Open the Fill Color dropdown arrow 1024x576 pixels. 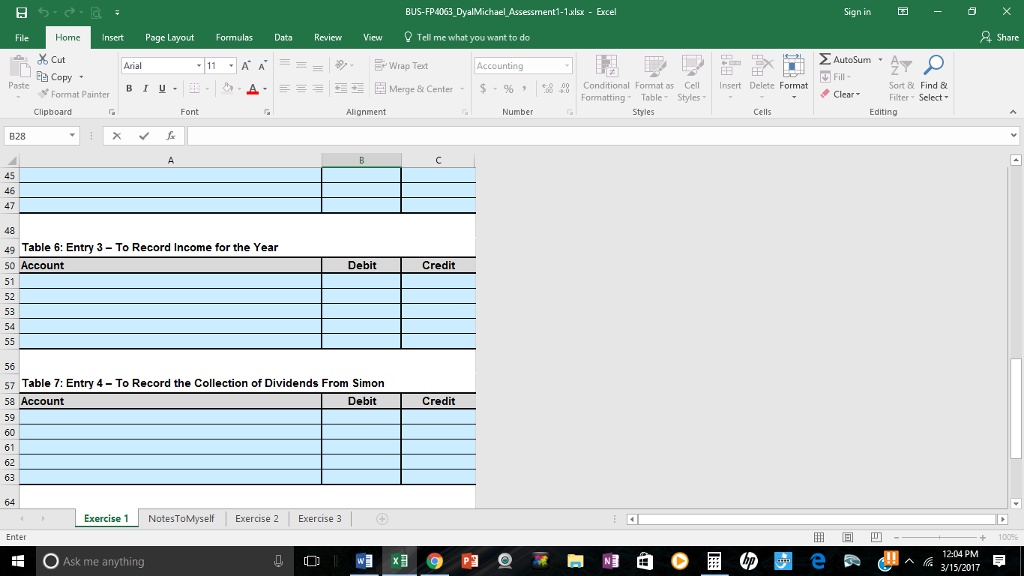pyautogui.click(x=239, y=88)
